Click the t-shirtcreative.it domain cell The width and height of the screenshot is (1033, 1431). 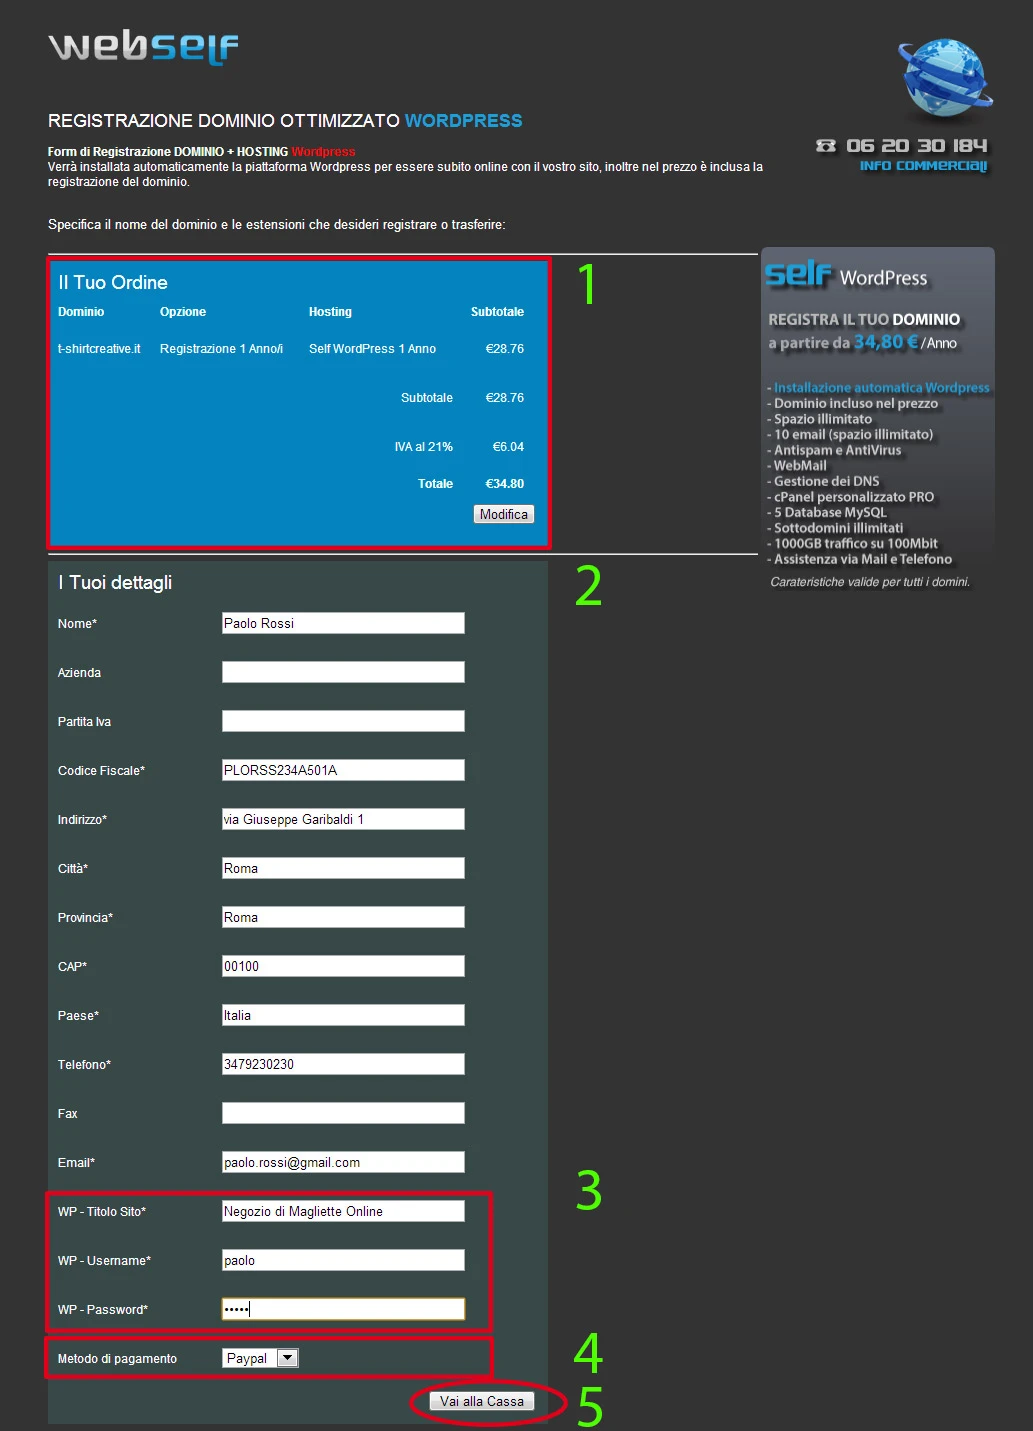coord(99,349)
